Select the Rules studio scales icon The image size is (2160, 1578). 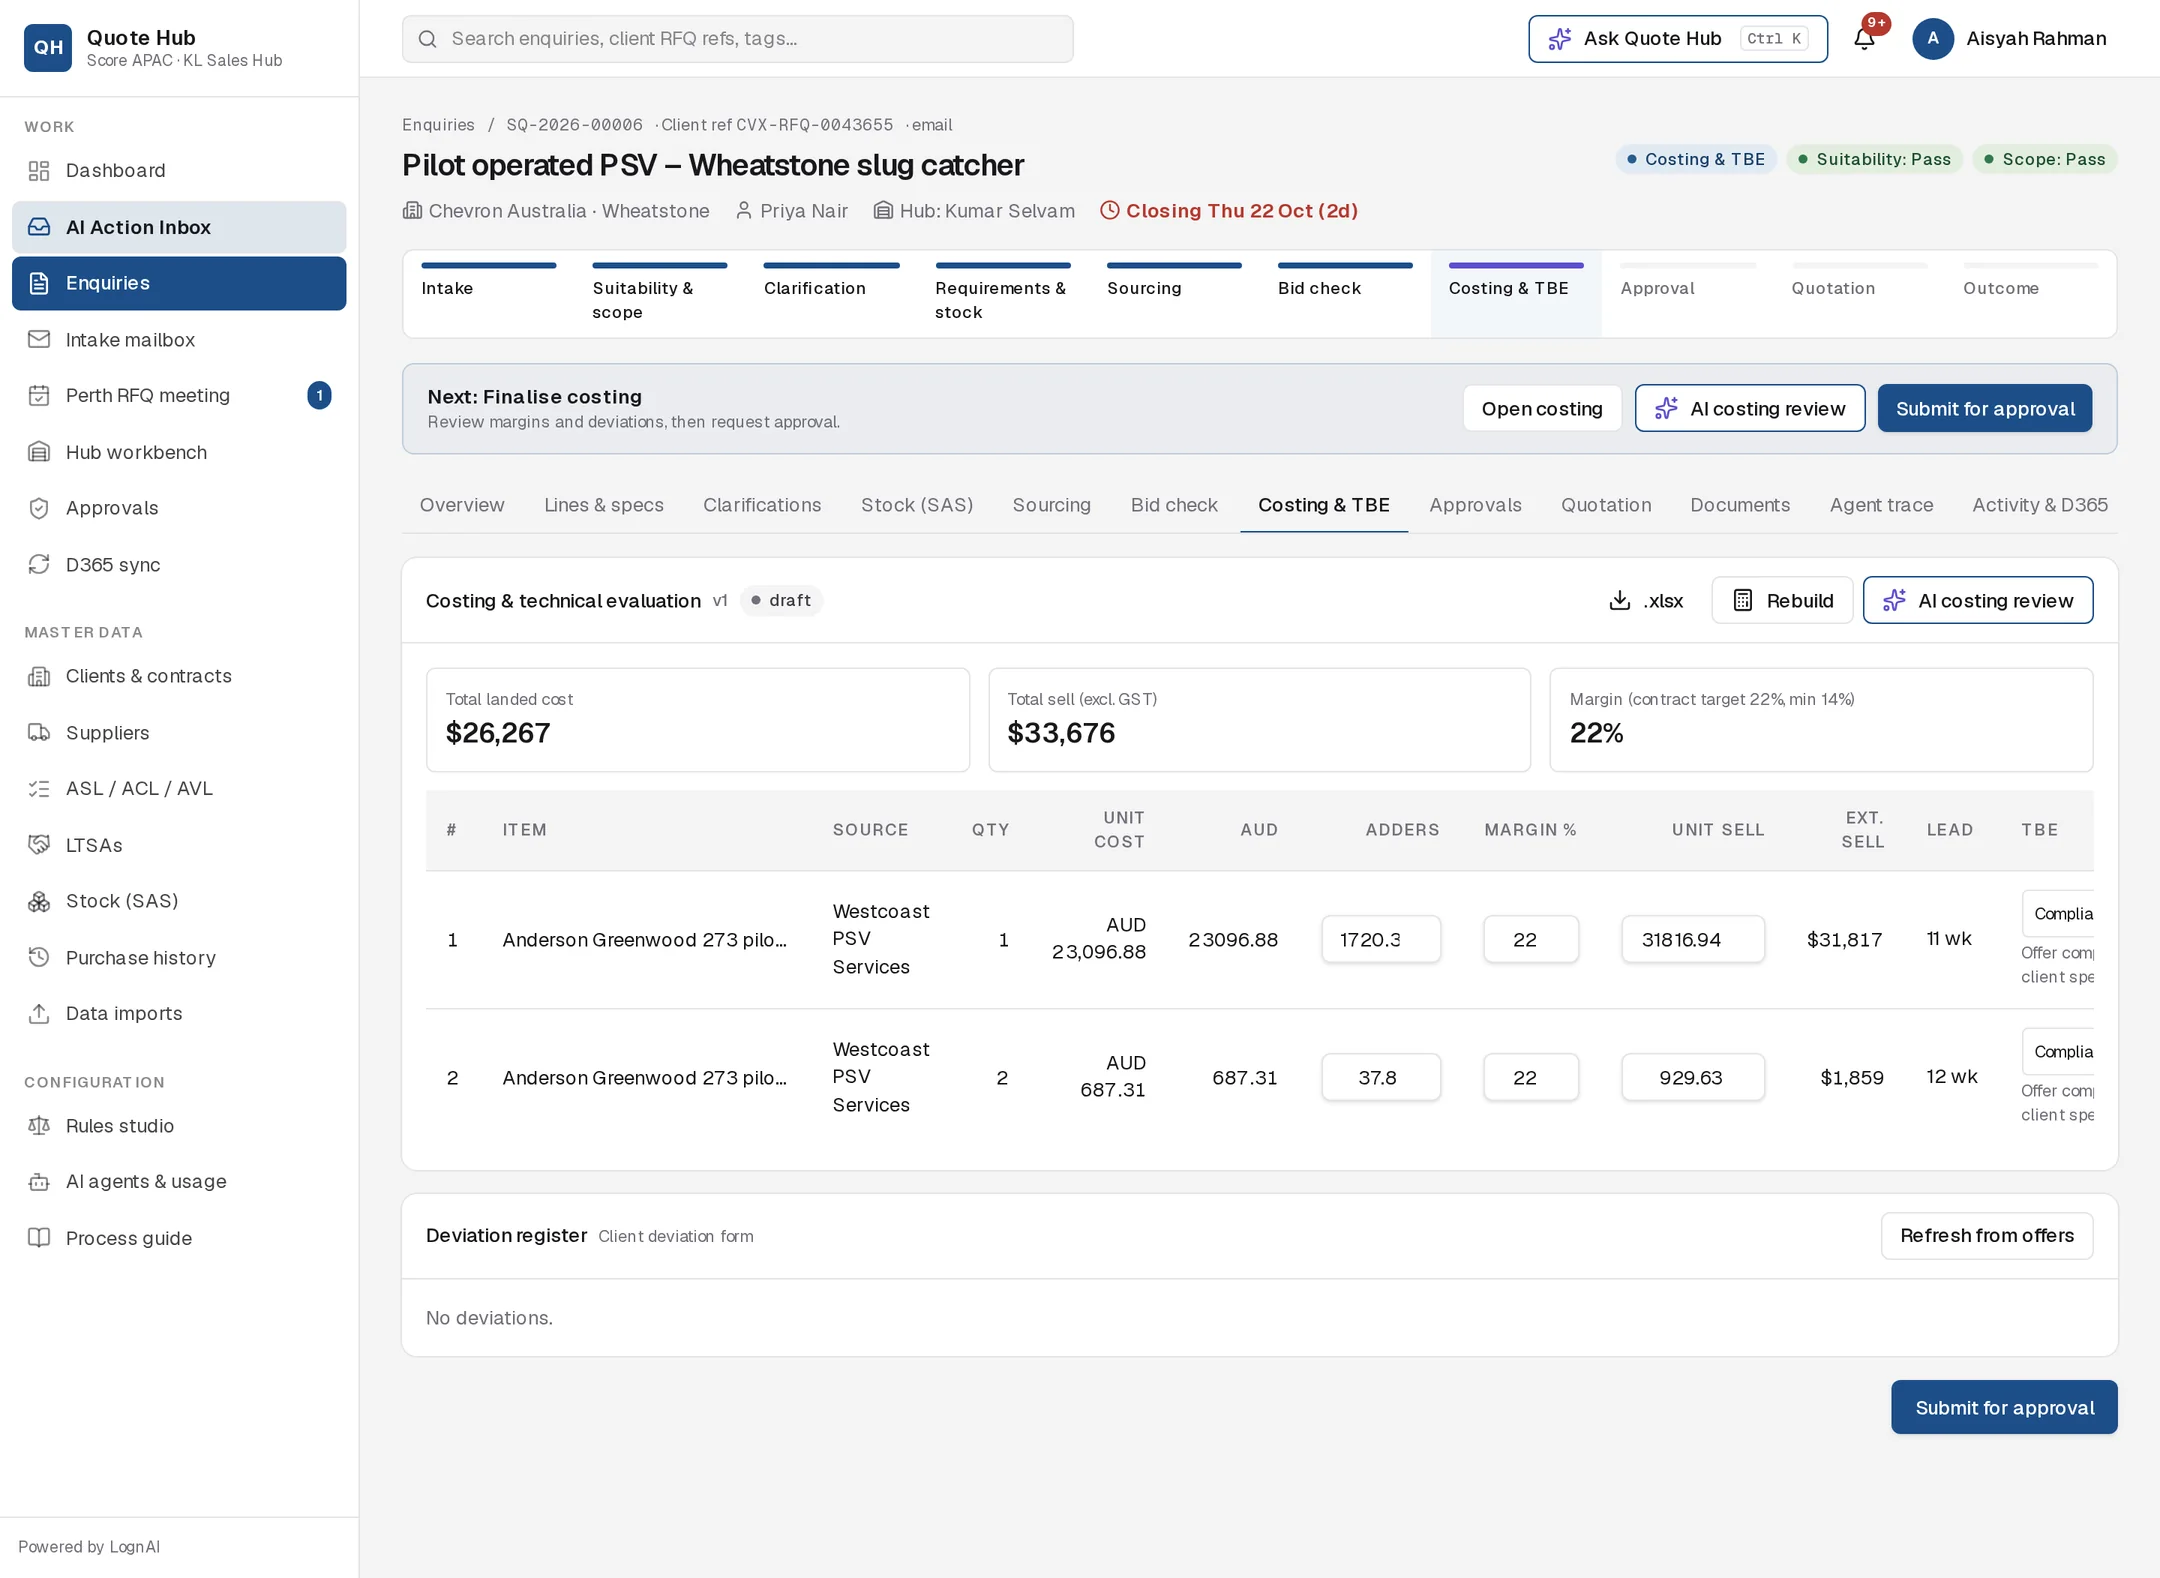[x=39, y=1126]
